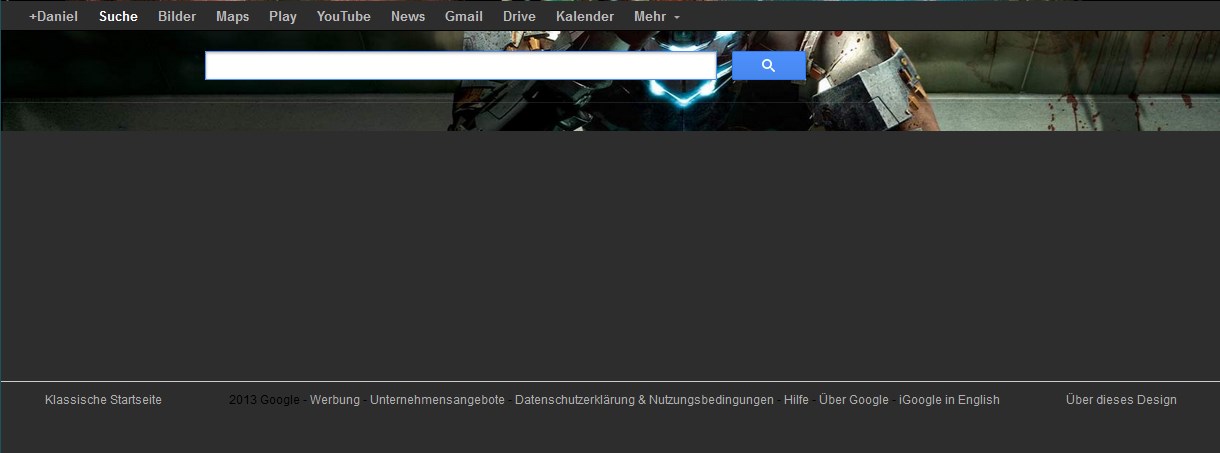Open Über dieses Design link
Screen dimensions: 1220x453
[1121, 400]
